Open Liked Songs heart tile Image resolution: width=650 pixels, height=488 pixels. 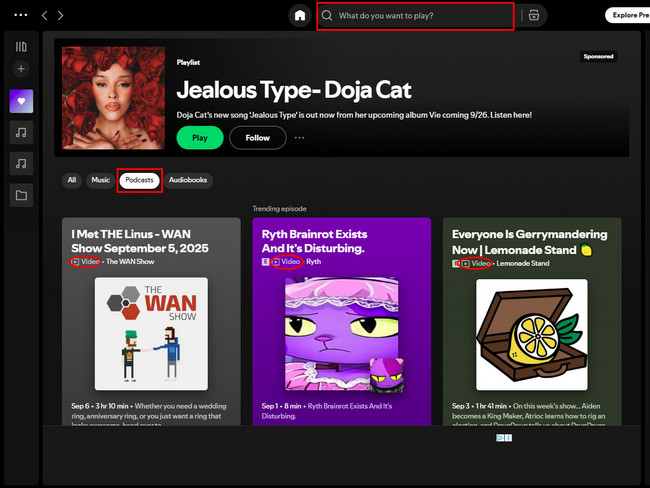pyautogui.click(x=21, y=100)
